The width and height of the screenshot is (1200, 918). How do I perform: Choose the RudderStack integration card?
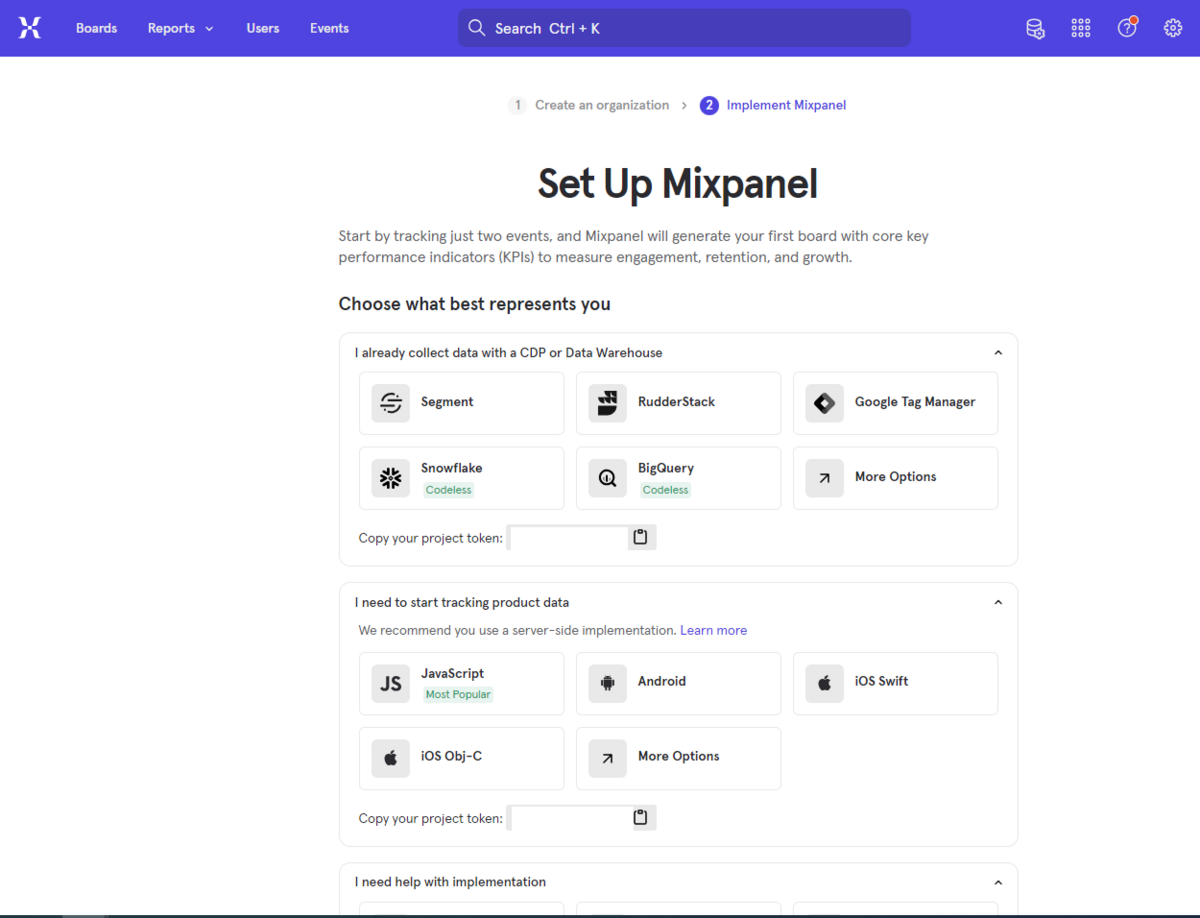click(679, 403)
